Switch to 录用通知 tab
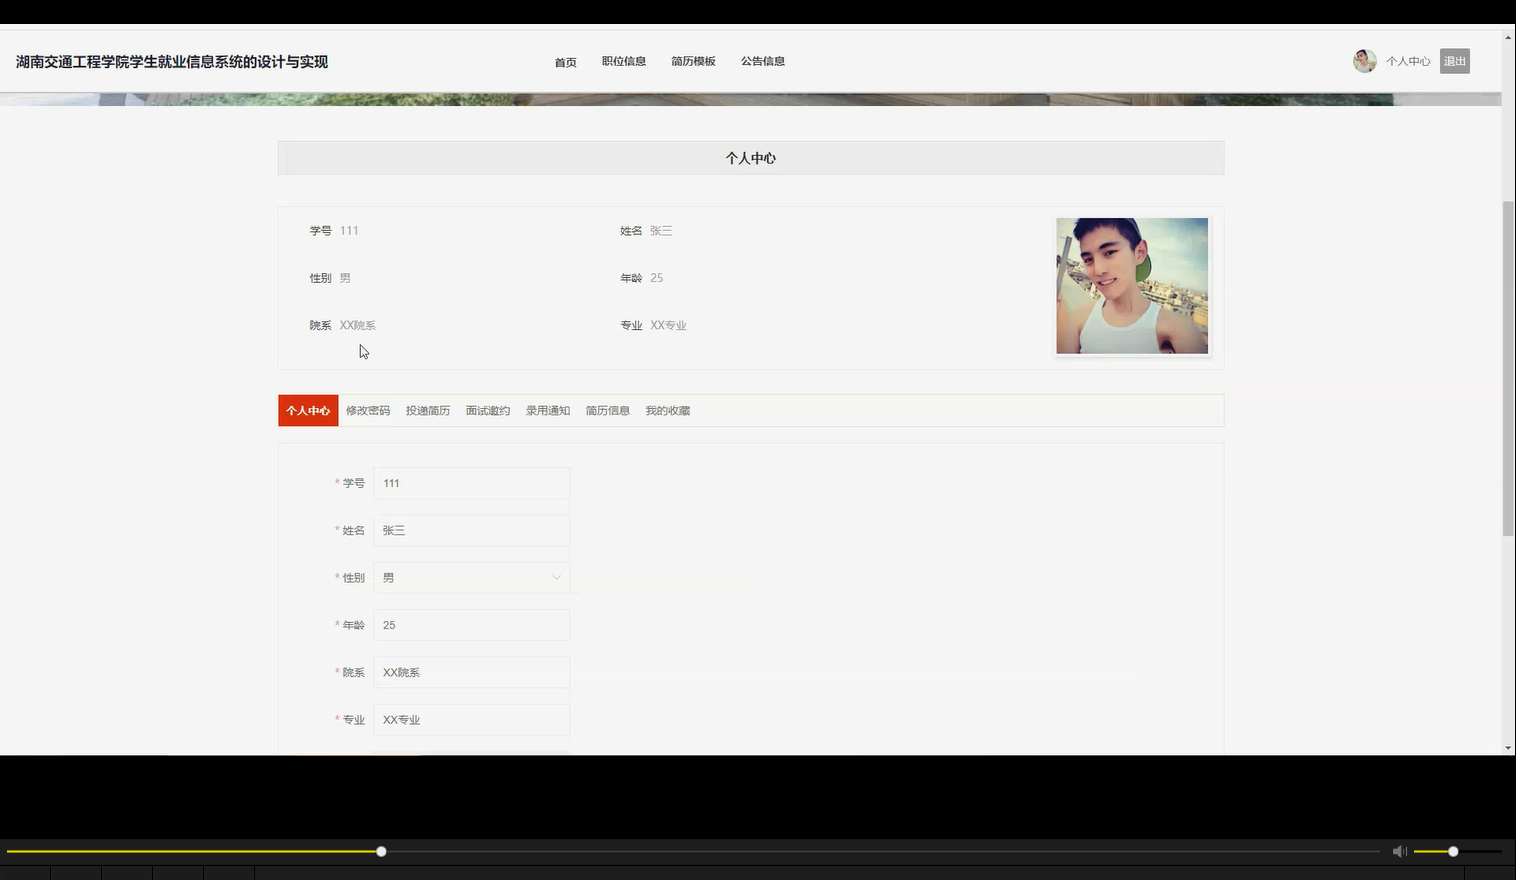1516x880 pixels. point(548,411)
